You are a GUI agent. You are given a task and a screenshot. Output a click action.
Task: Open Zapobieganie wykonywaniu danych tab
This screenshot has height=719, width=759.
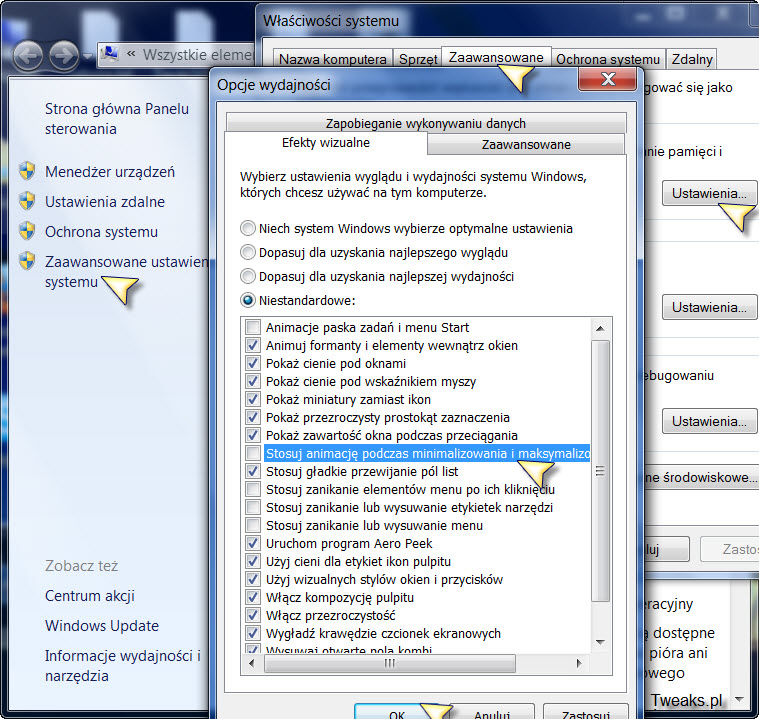pyautogui.click(x=425, y=123)
